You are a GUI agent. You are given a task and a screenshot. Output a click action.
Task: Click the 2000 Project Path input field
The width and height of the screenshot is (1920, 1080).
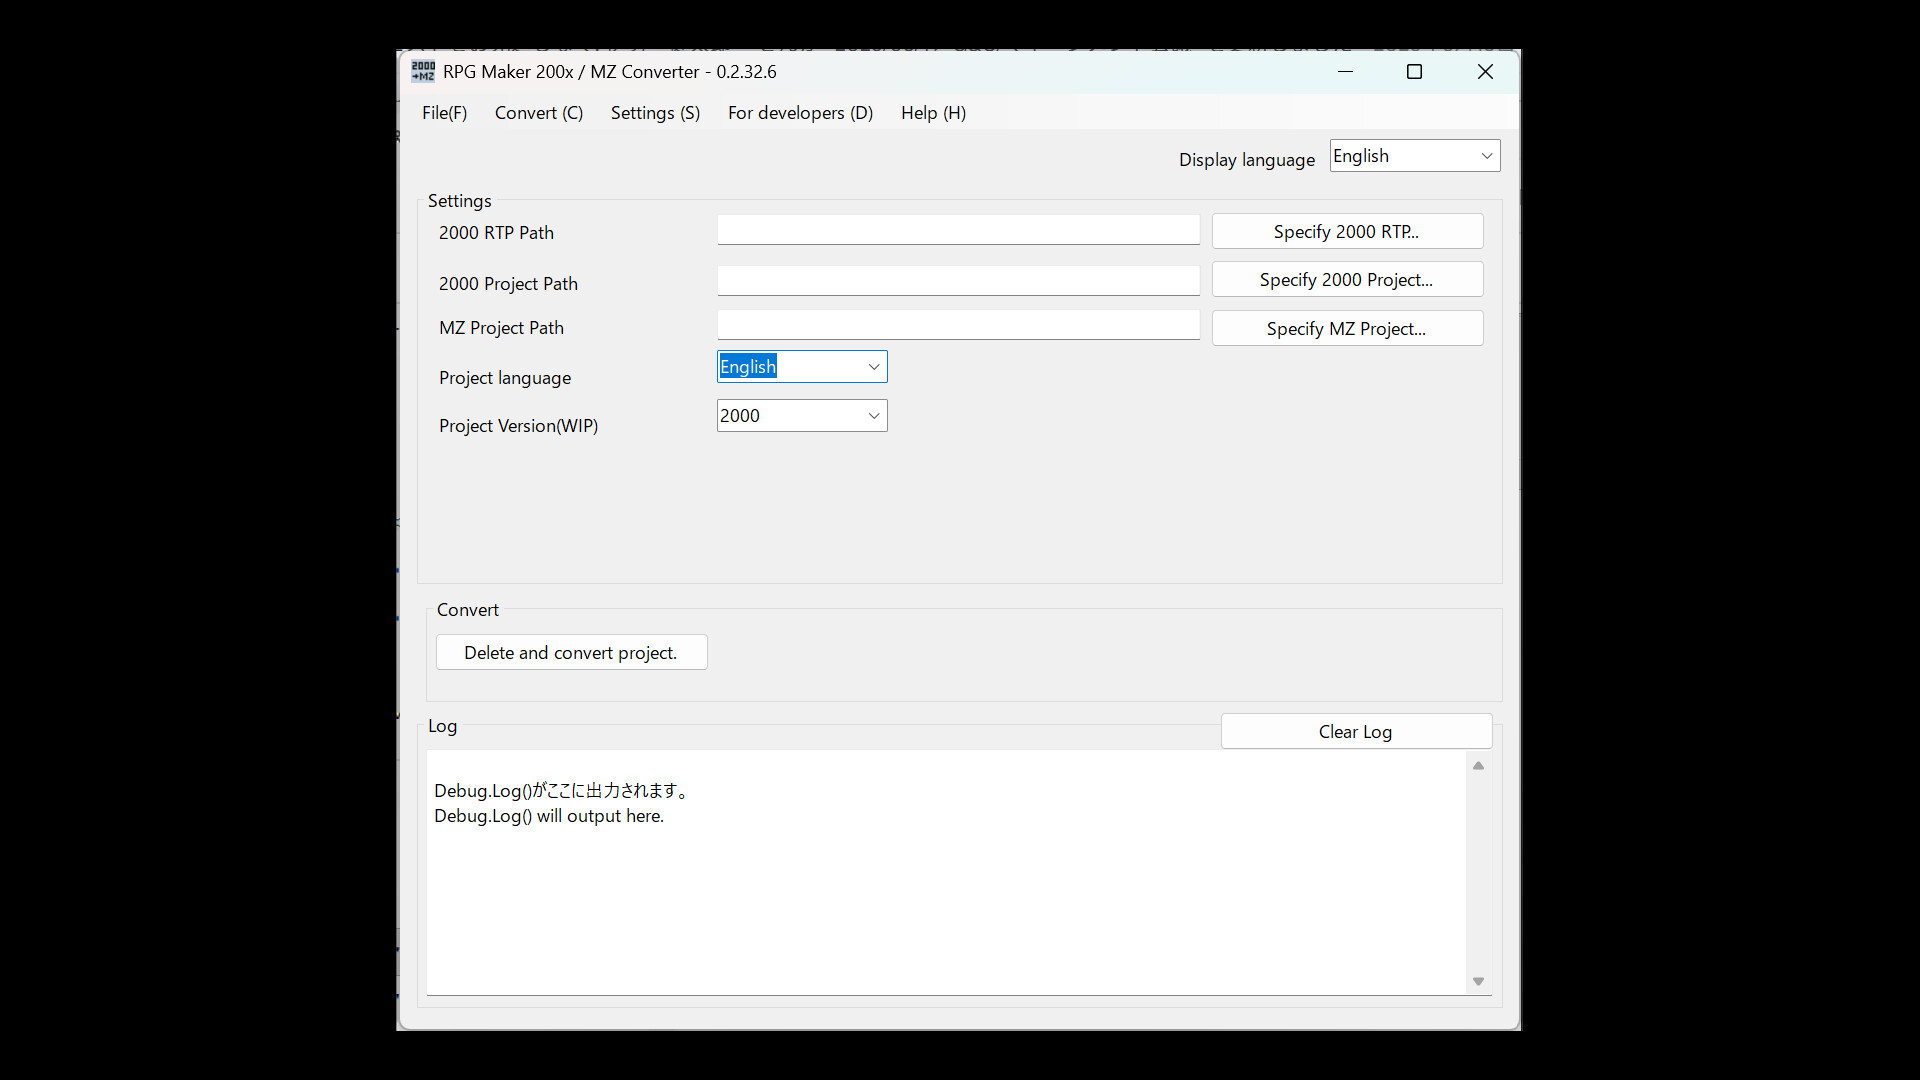tap(958, 281)
